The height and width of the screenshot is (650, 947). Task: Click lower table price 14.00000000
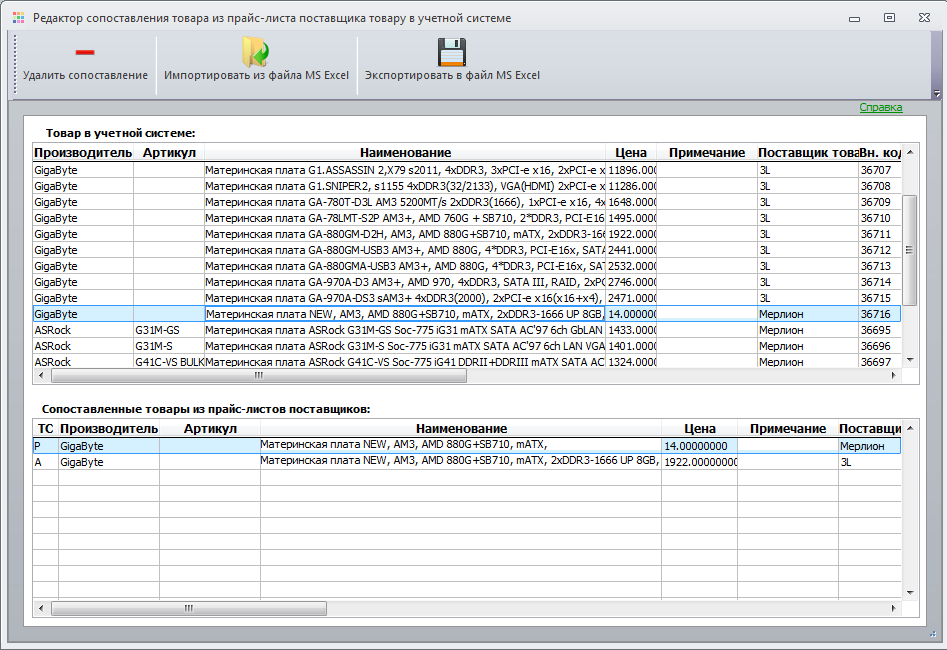click(699, 446)
